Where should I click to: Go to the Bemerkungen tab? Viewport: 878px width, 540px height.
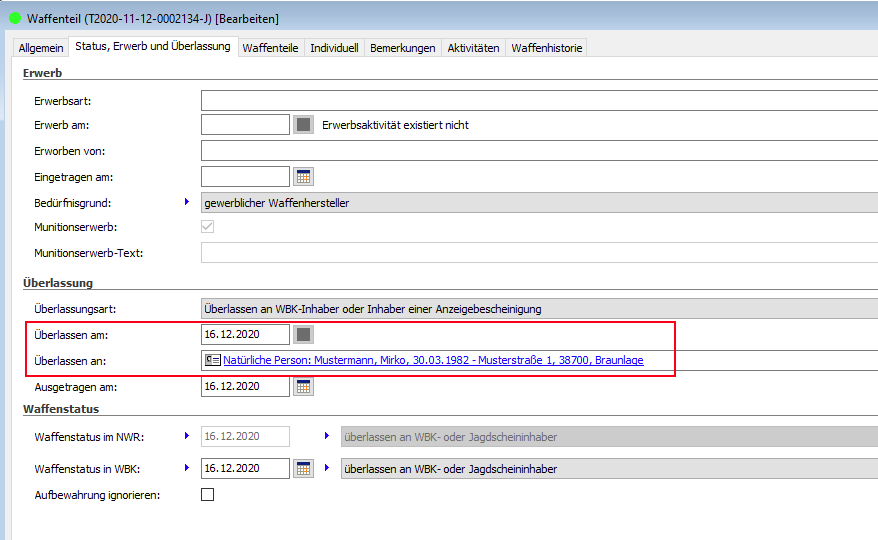[x=402, y=48]
